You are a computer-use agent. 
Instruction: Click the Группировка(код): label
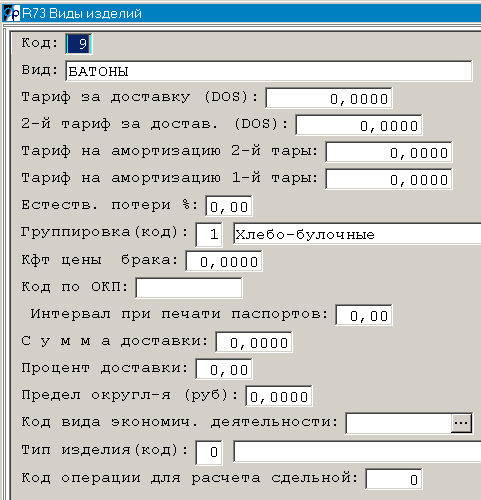pos(105,232)
